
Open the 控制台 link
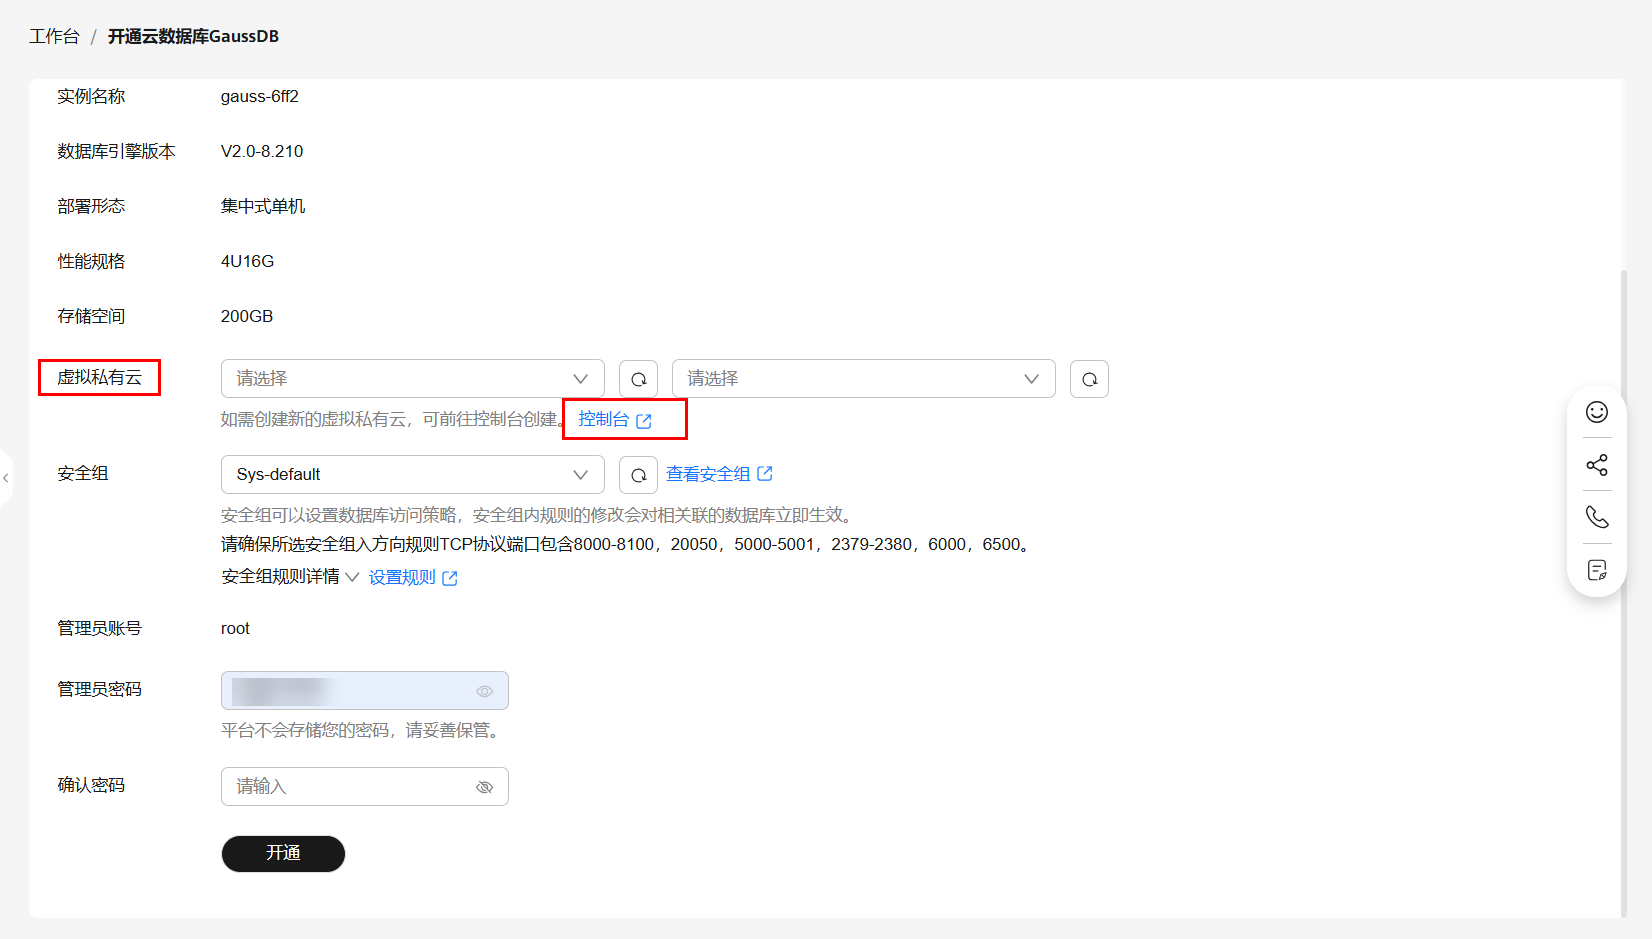614,420
